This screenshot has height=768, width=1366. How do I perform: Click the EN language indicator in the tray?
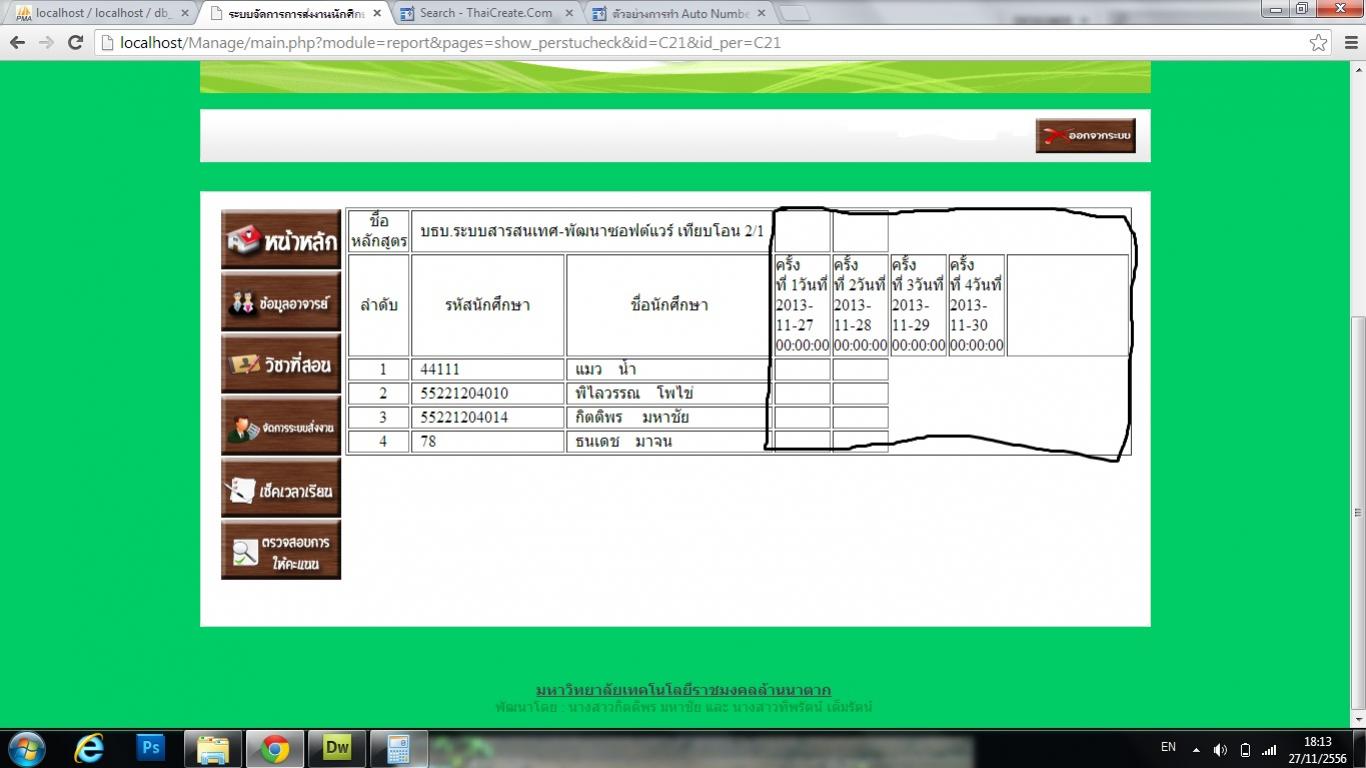[x=1168, y=747]
